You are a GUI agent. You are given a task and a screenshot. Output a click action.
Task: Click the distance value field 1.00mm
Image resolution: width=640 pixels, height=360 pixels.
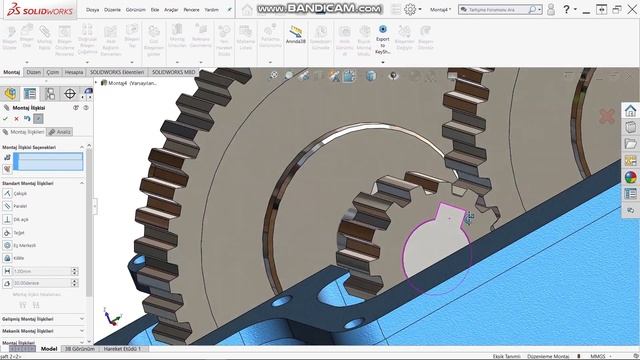pyautogui.click(x=42, y=271)
